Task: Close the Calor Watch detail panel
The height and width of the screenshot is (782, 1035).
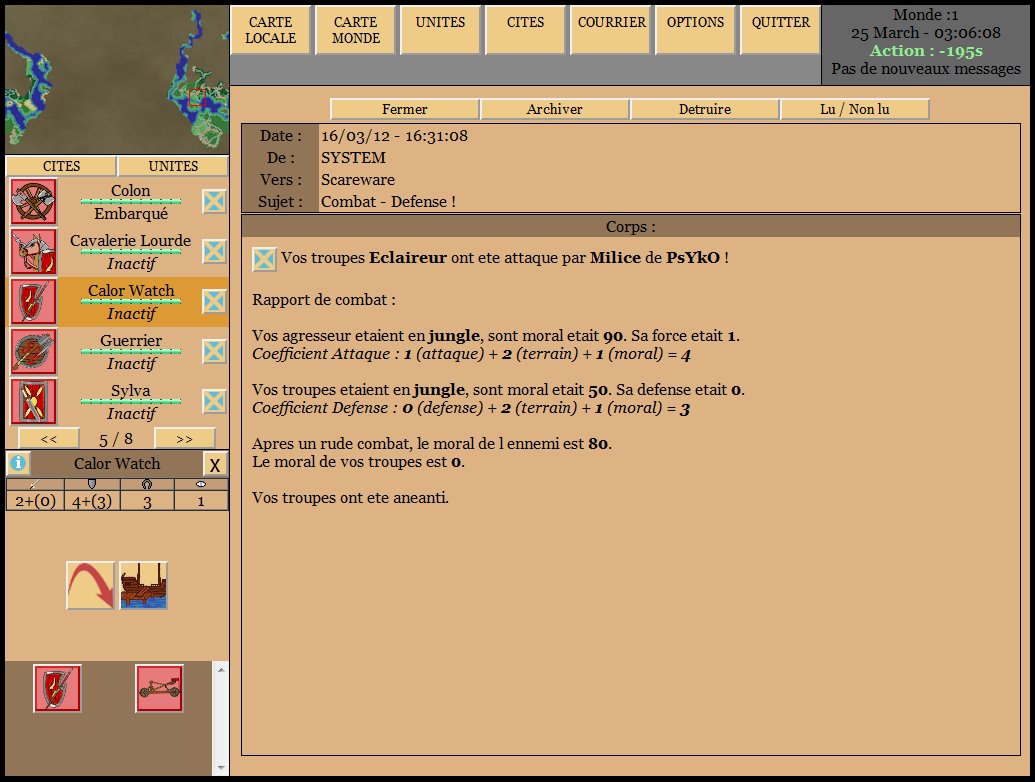Action: (215, 465)
